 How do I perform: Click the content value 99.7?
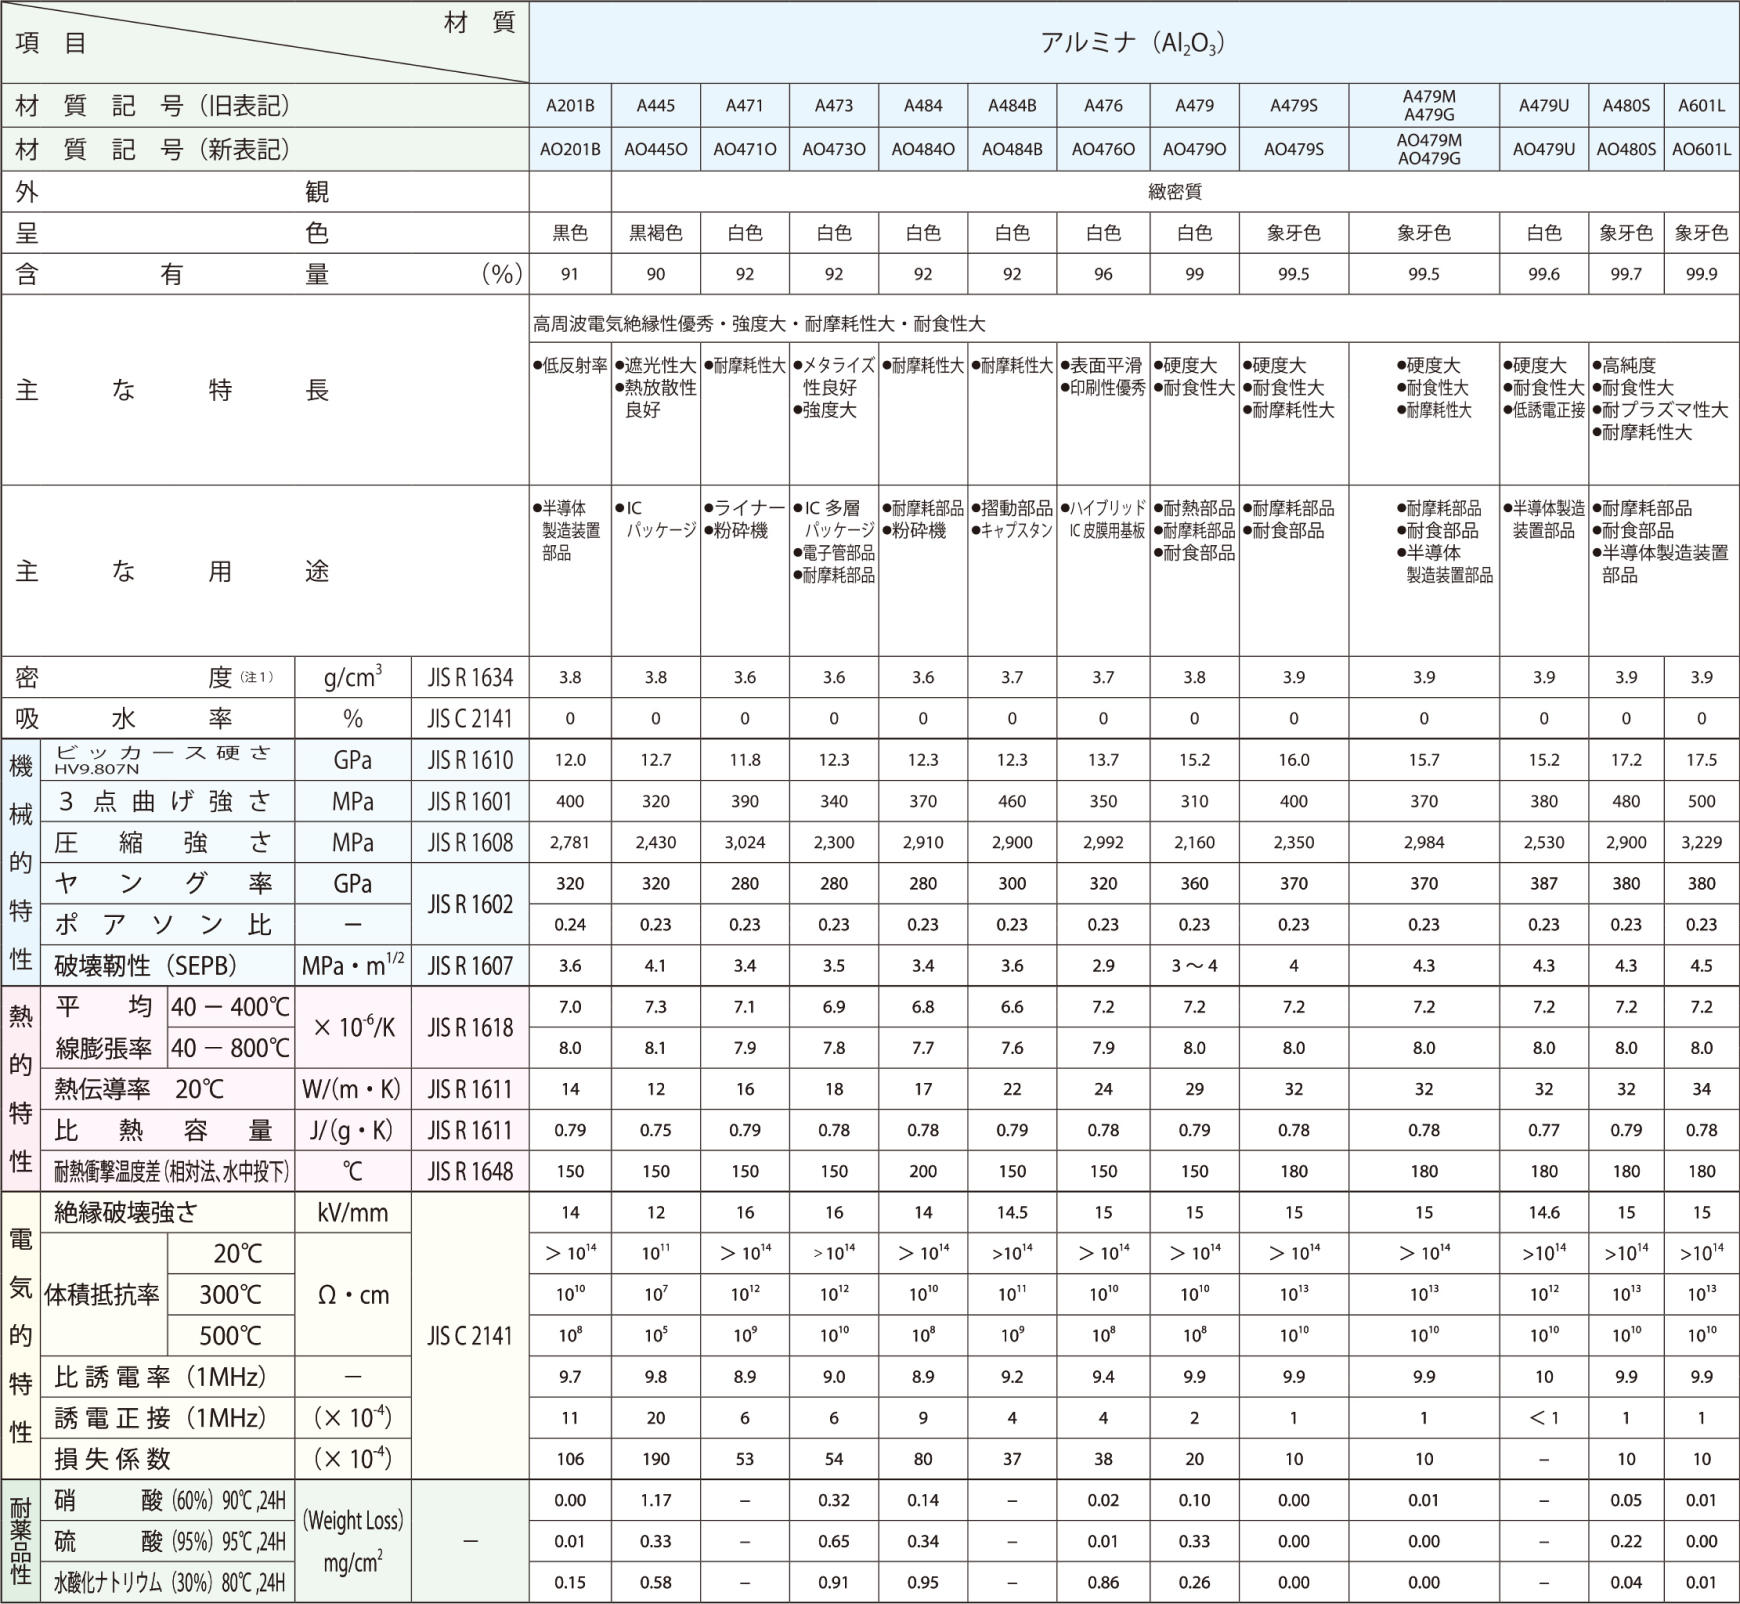coord(1626,274)
